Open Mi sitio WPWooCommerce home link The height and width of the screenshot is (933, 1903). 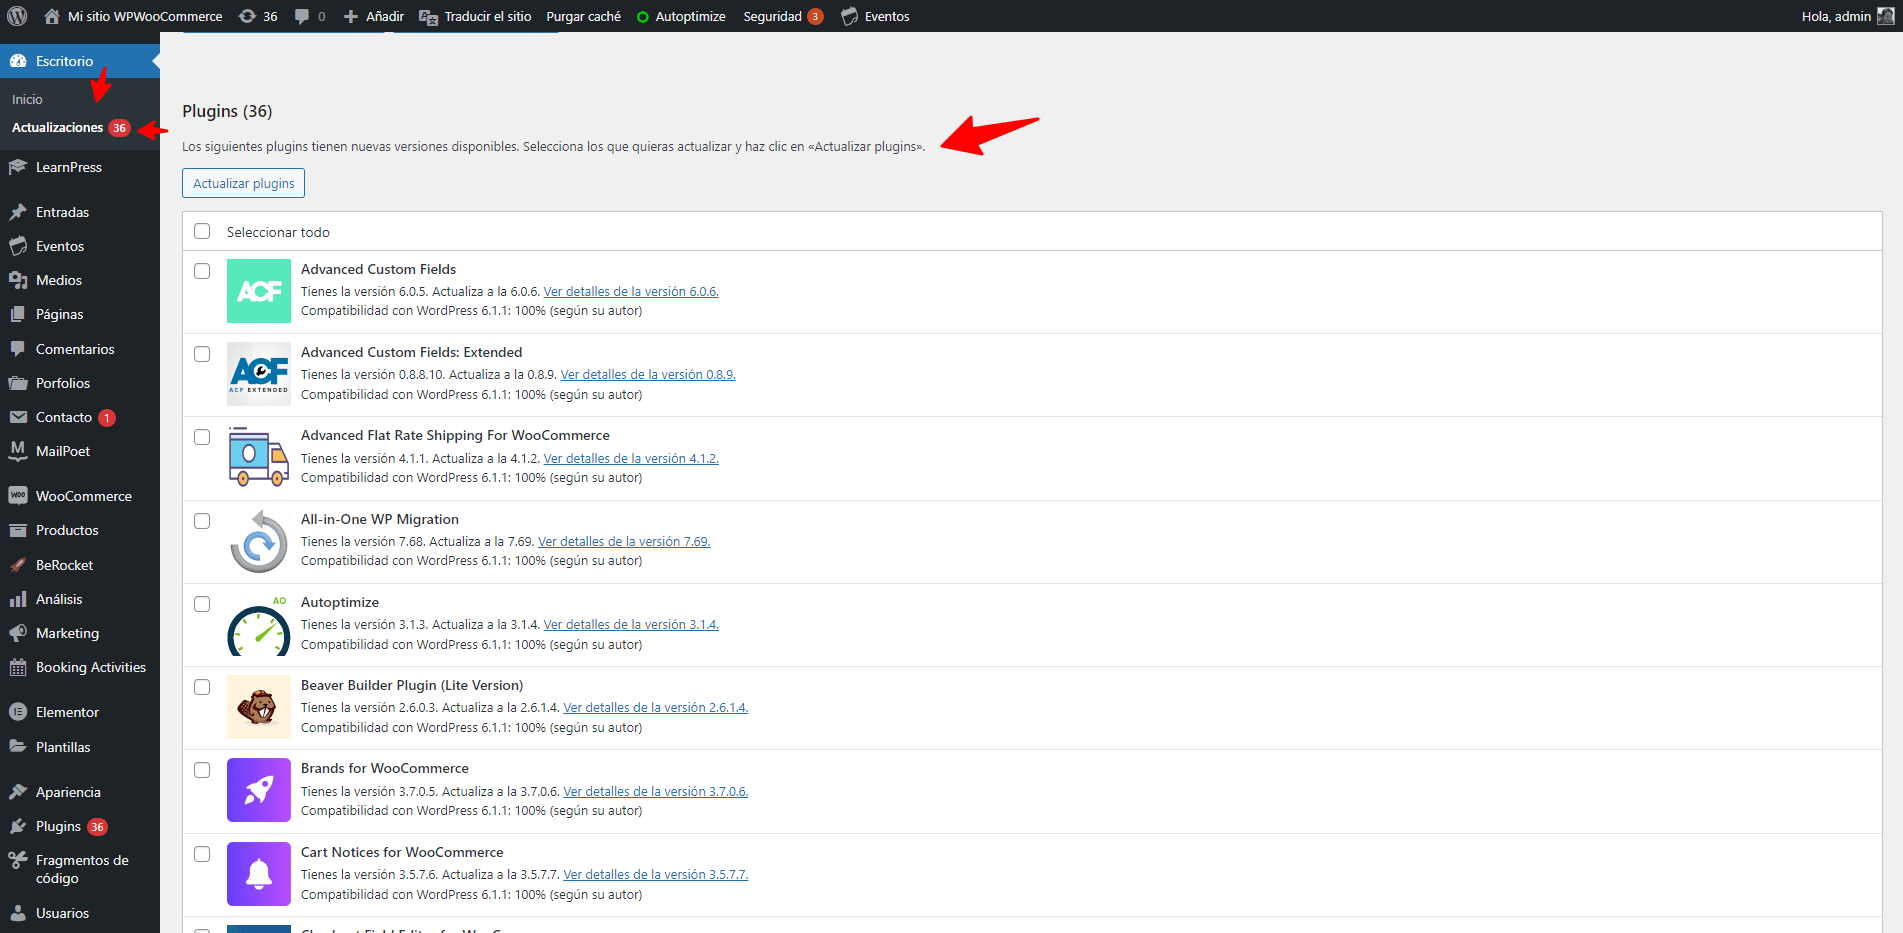133,16
